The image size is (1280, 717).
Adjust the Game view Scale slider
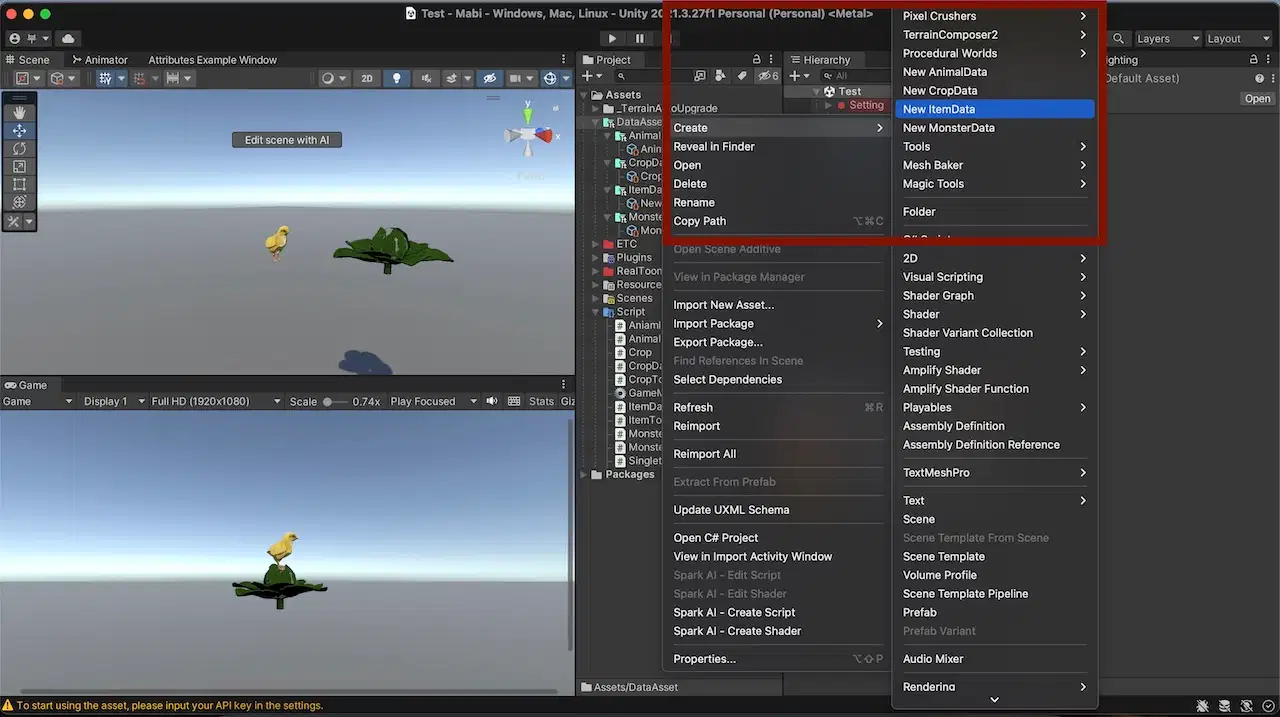[x=335, y=401]
